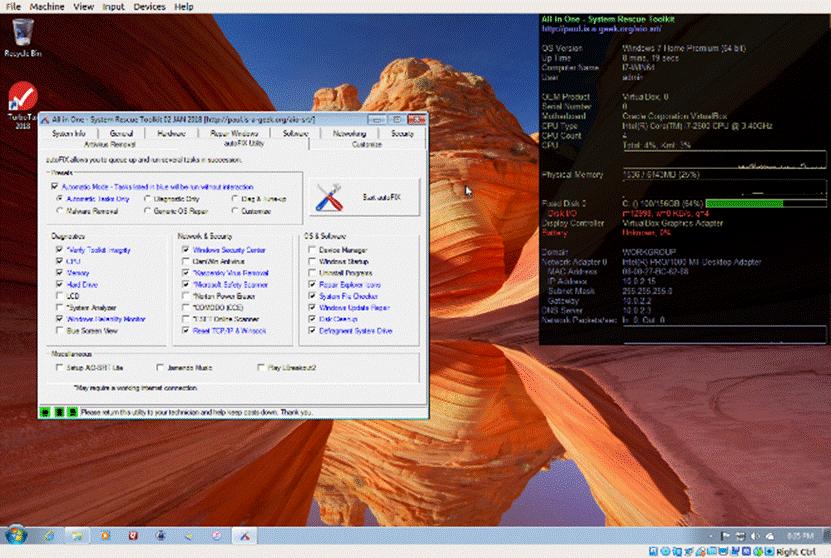Click the wrench and screwdriver autoFIX icon
The image size is (831, 558).
[x=329, y=198]
